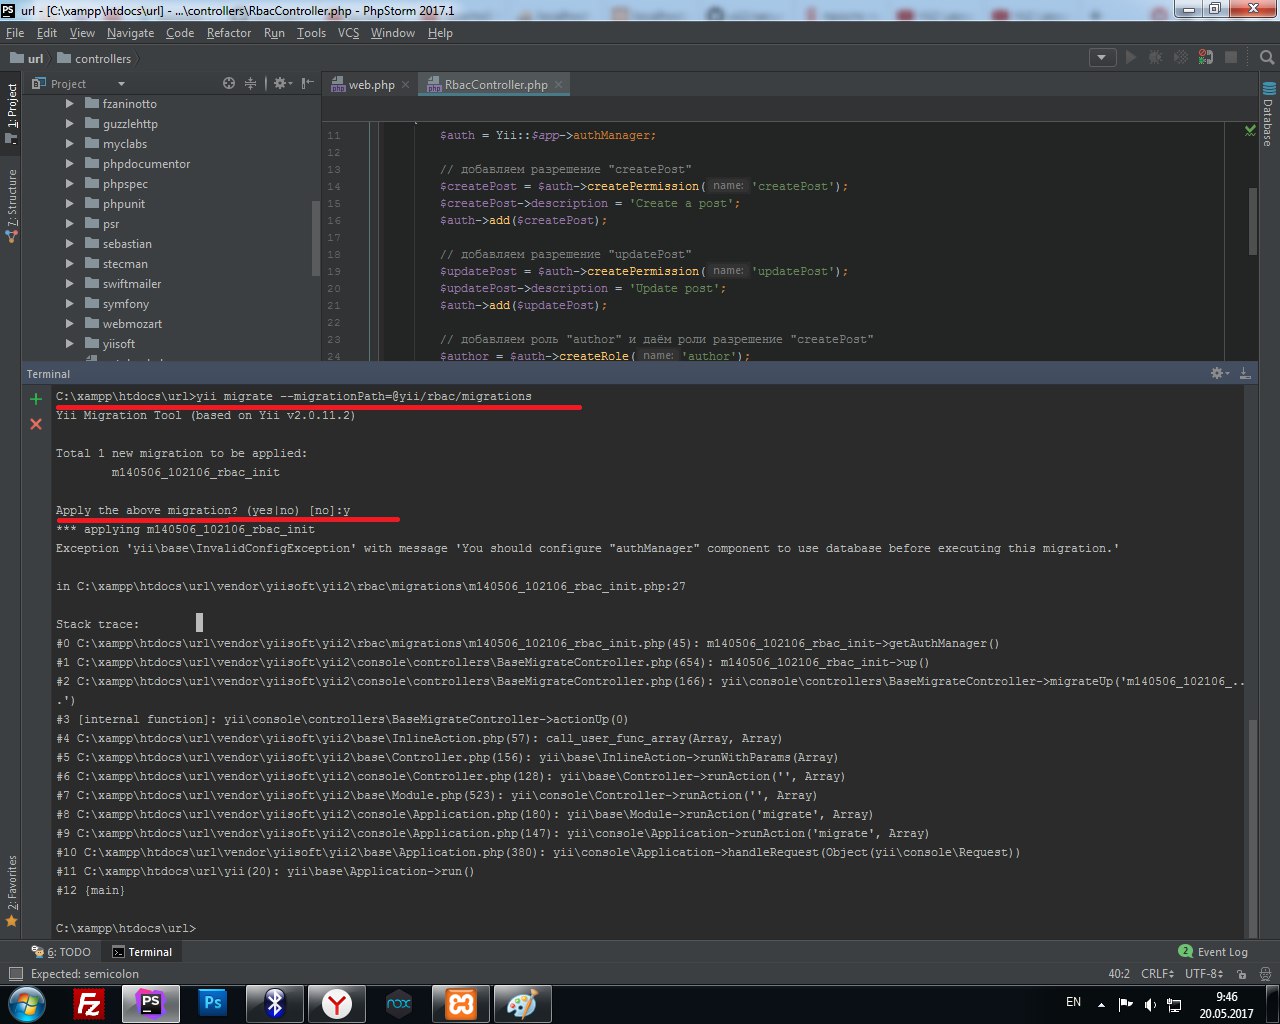1280x1024 pixels.
Task: Switch to the web.php editor tab
Action: (370, 85)
